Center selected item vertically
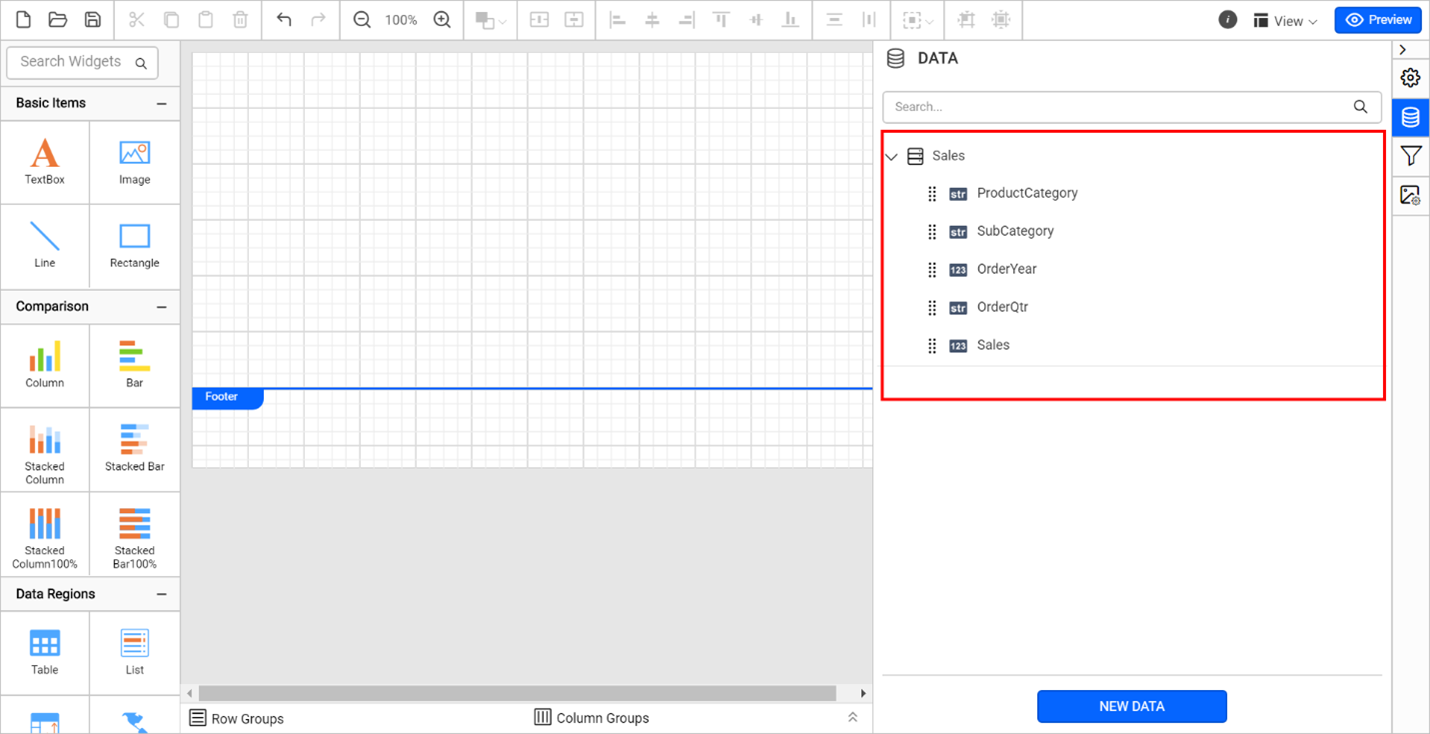The width and height of the screenshot is (1430, 734). [x=573, y=20]
